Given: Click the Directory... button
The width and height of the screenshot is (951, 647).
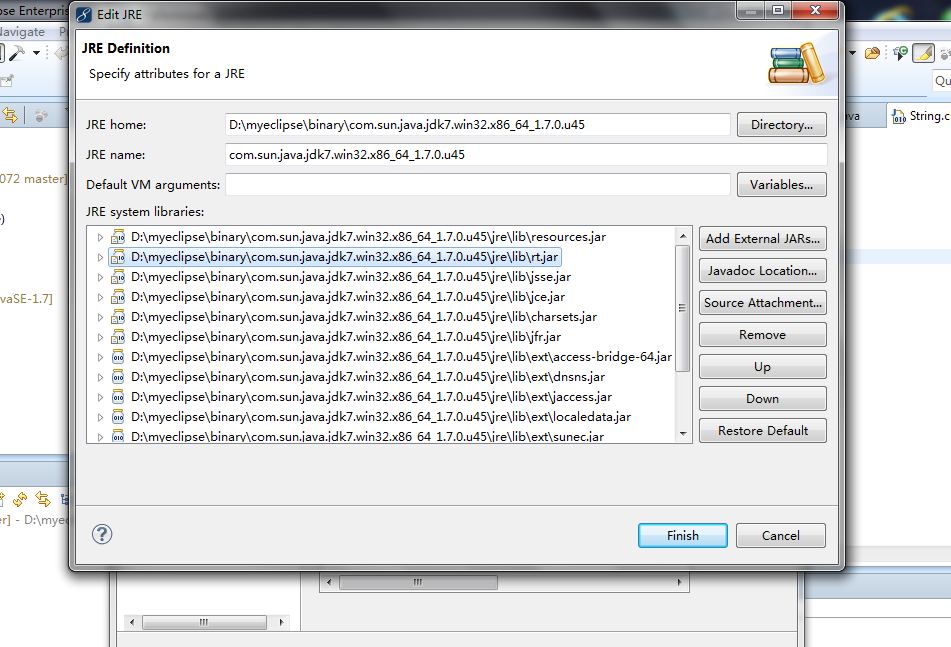Looking at the screenshot, I should [x=781, y=124].
